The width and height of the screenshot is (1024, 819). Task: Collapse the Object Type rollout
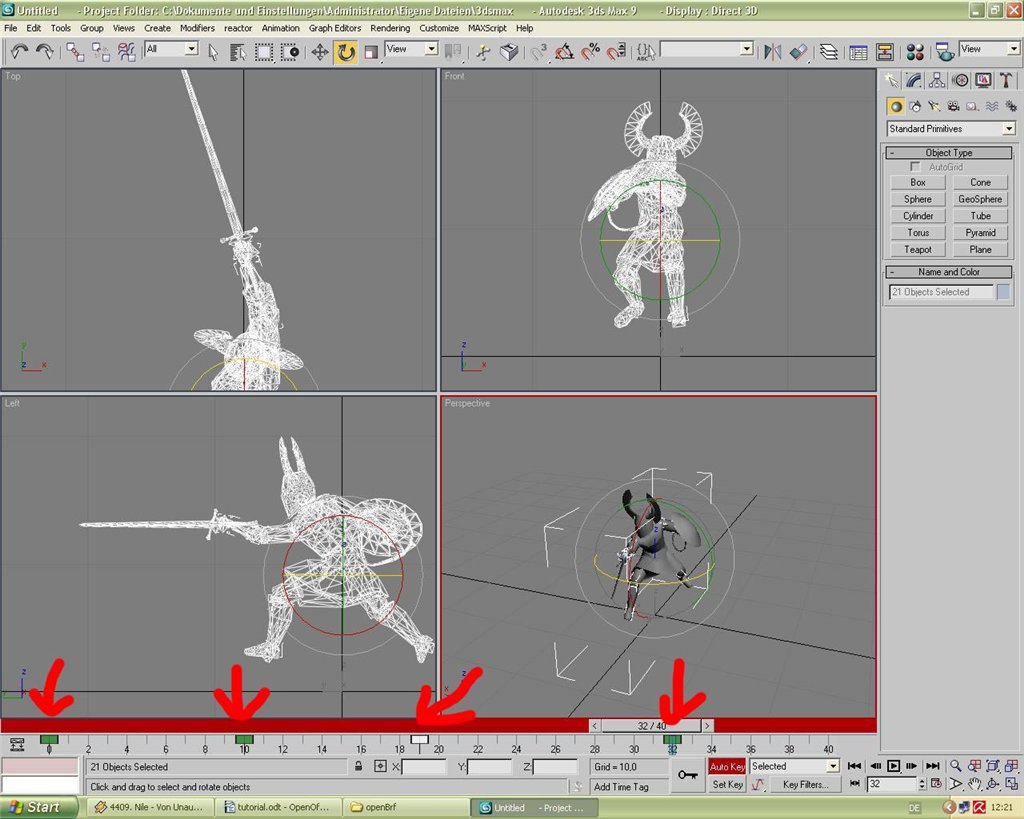click(948, 152)
